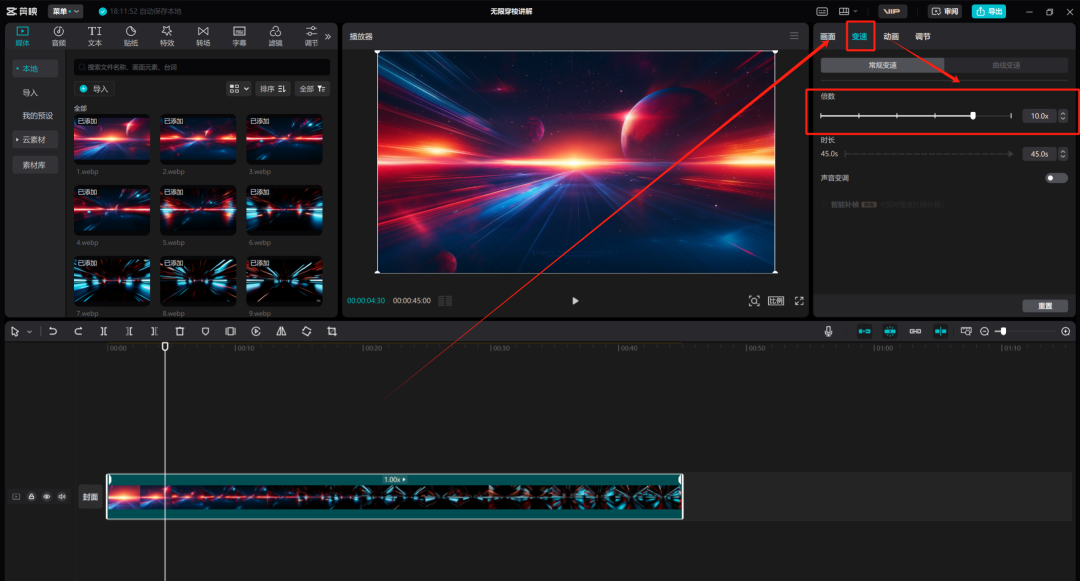1080x581 pixels.
Task: Toggle the 声音变调 switch
Action: (x=1056, y=178)
